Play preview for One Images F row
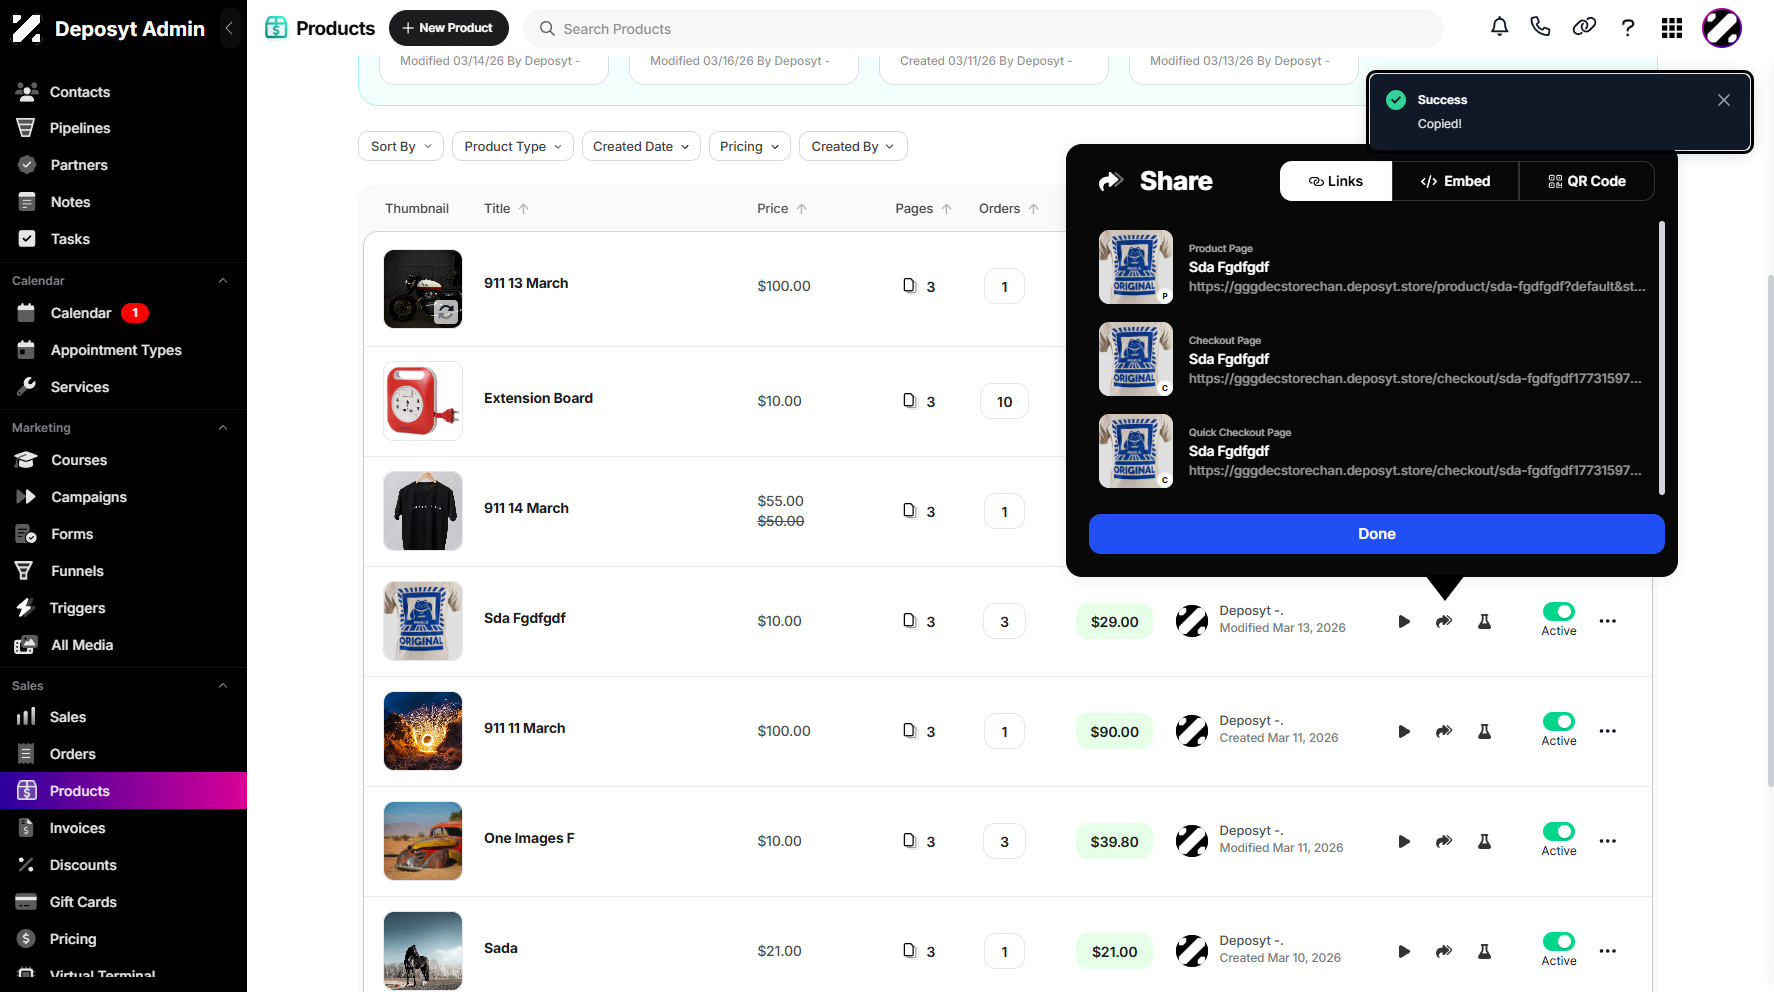 tap(1404, 841)
